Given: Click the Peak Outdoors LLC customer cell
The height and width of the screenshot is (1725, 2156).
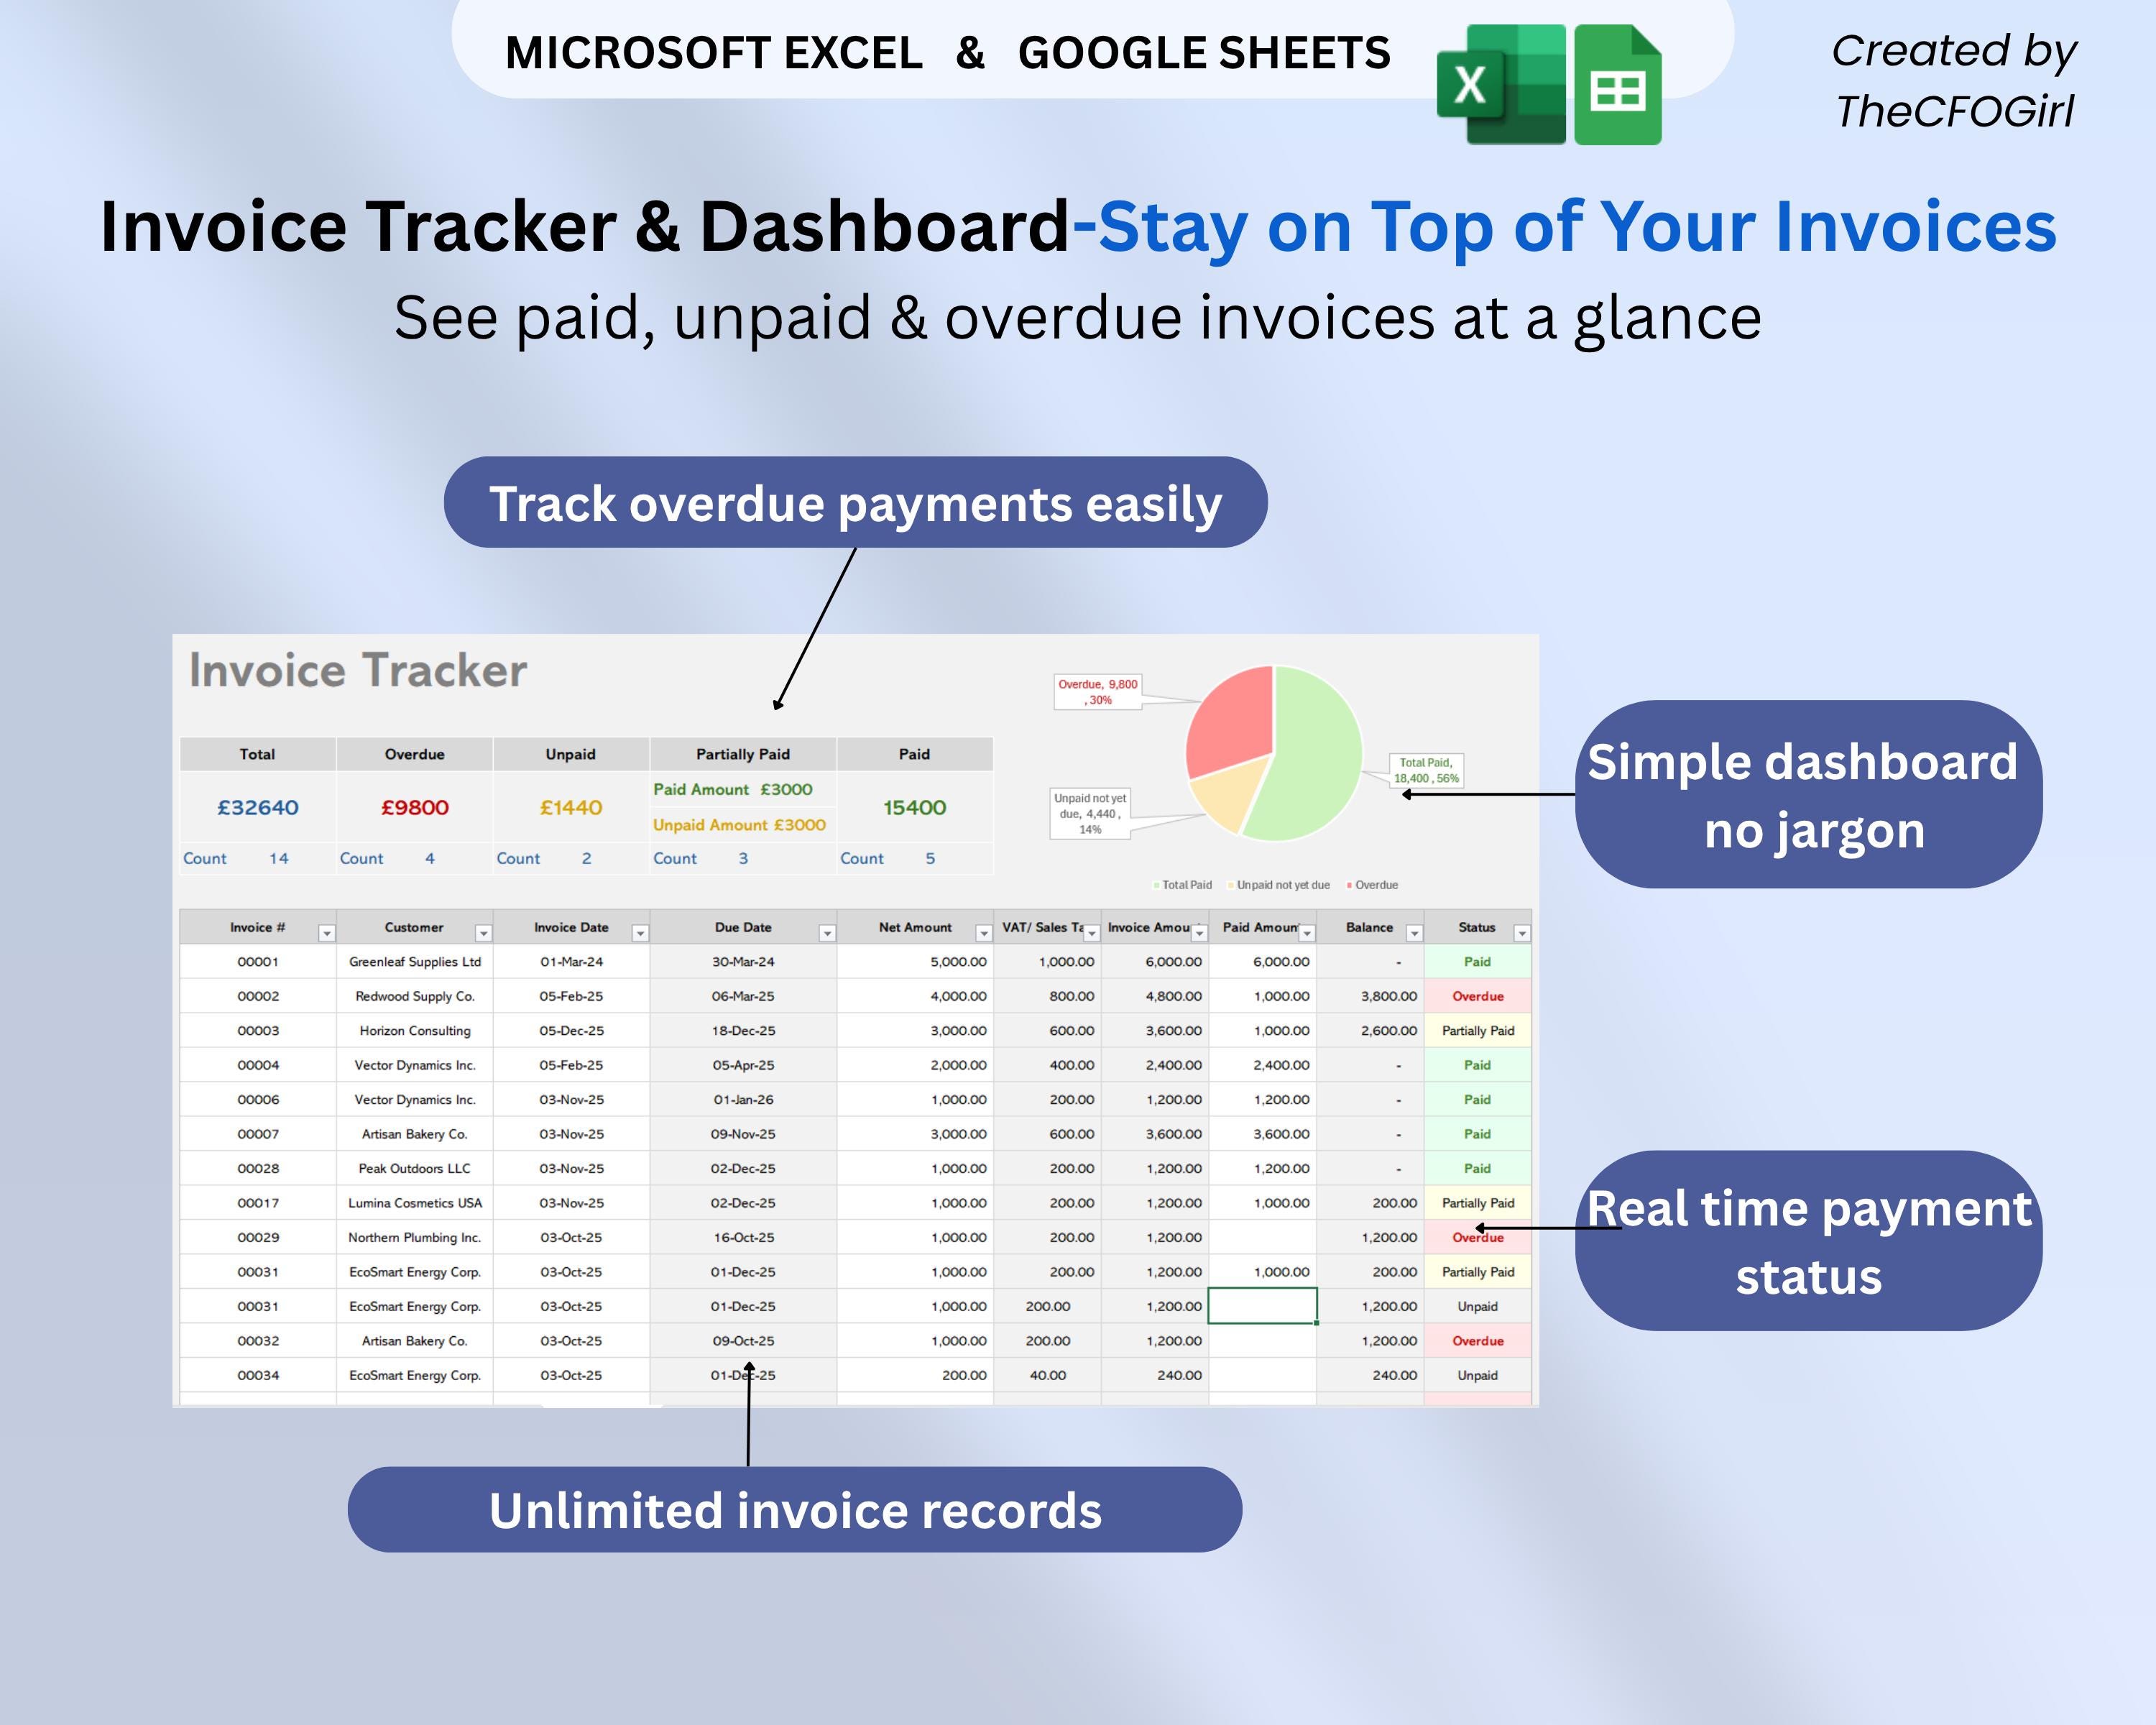Looking at the screenshot, I should [415, 1168].
